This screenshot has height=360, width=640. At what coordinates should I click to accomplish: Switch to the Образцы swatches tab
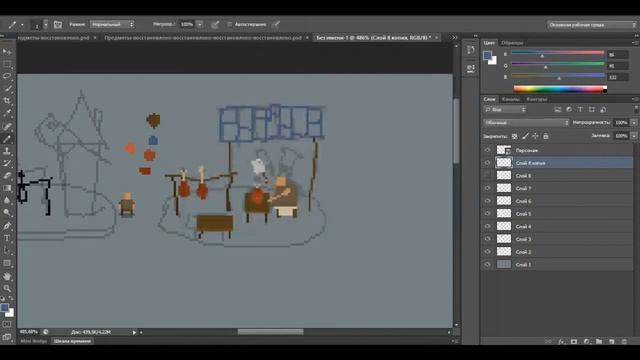coord(512,42)
